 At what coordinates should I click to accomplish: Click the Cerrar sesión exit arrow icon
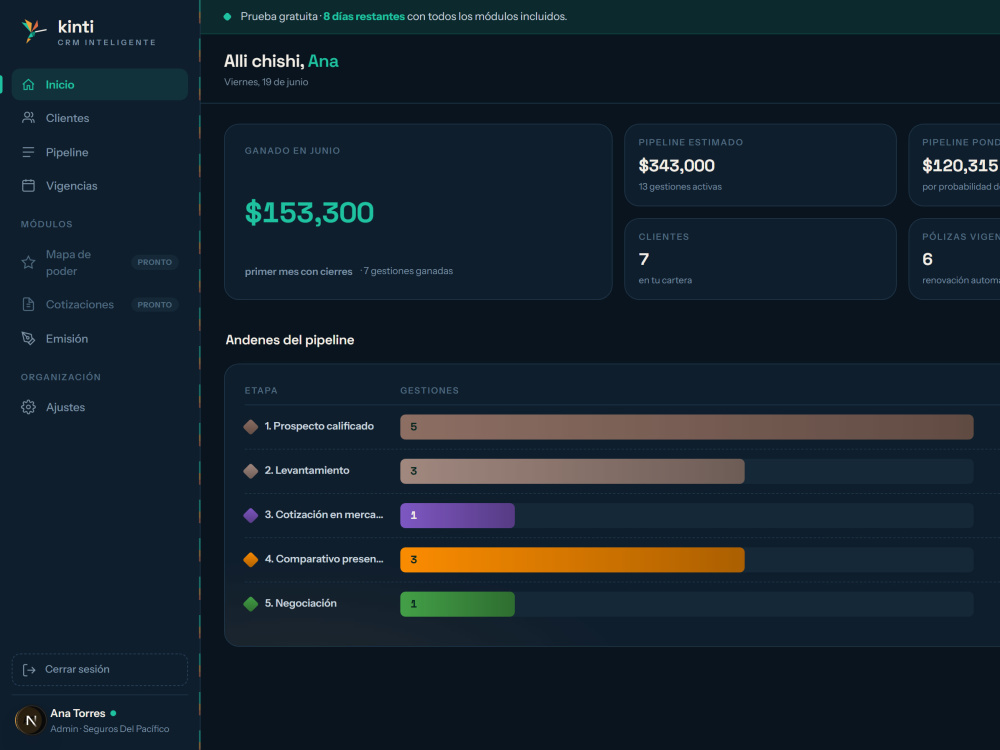(29, 670)
